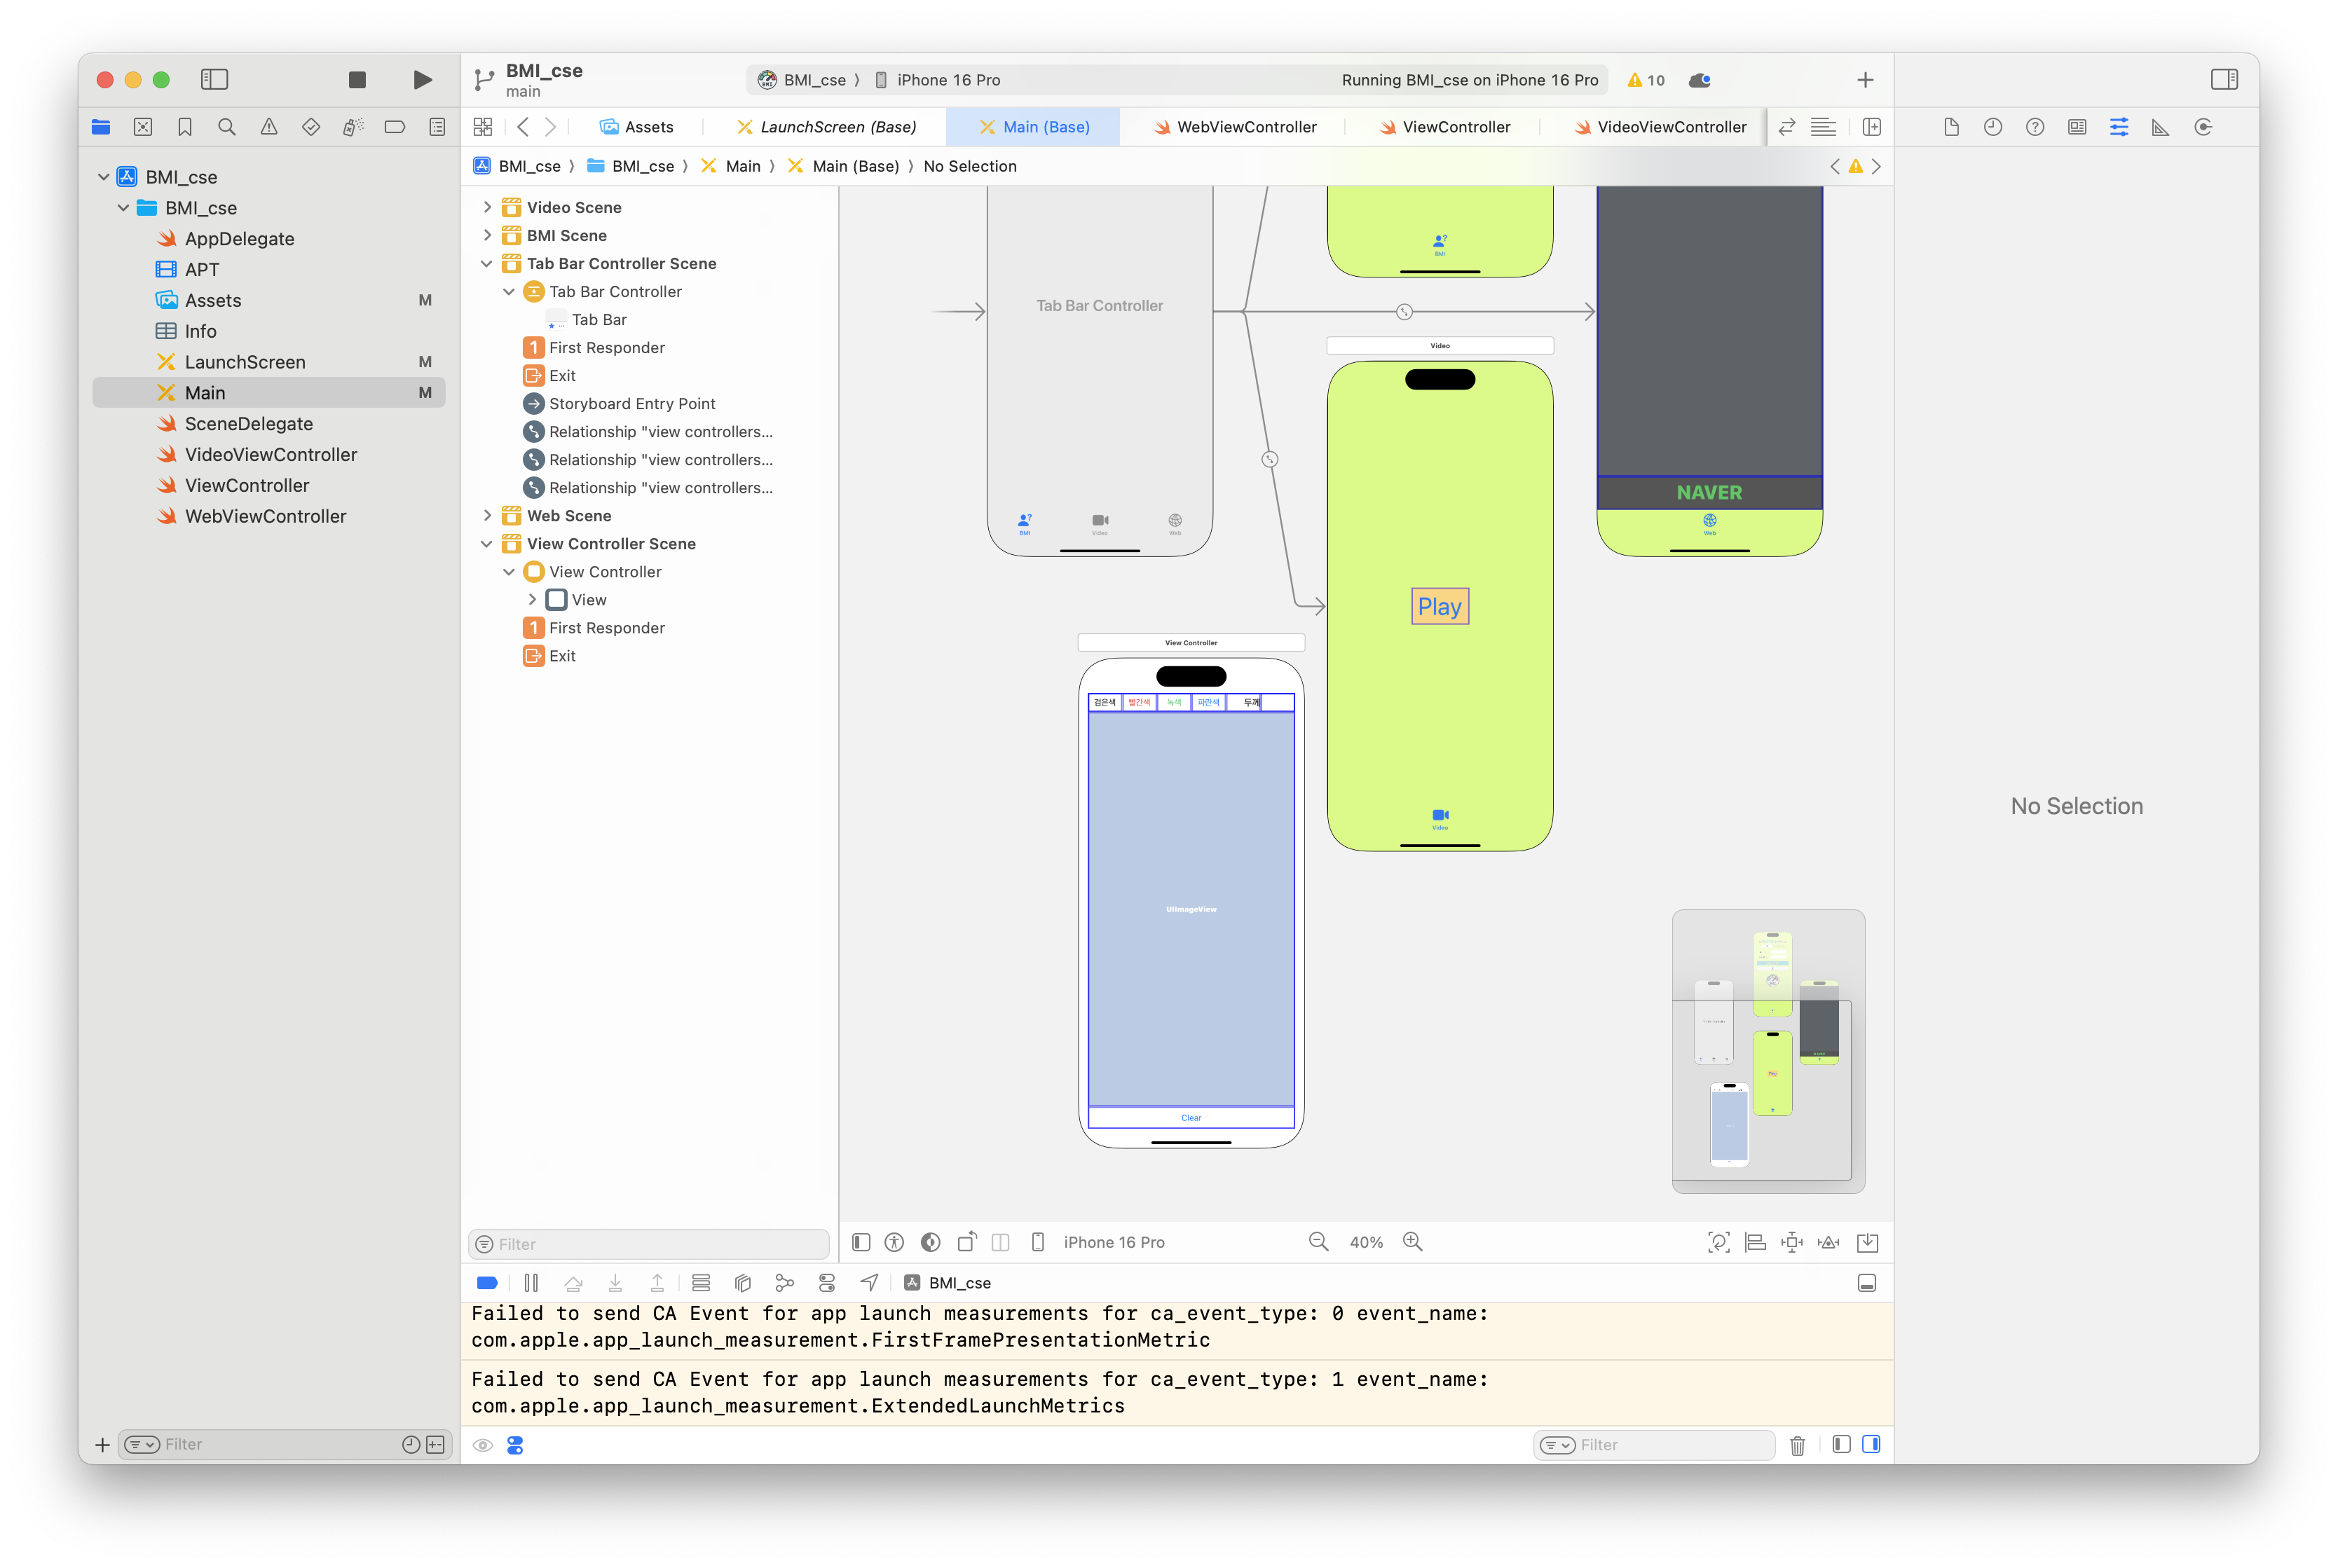Click the trash icon to clear console

[x=1797, y=1445]
